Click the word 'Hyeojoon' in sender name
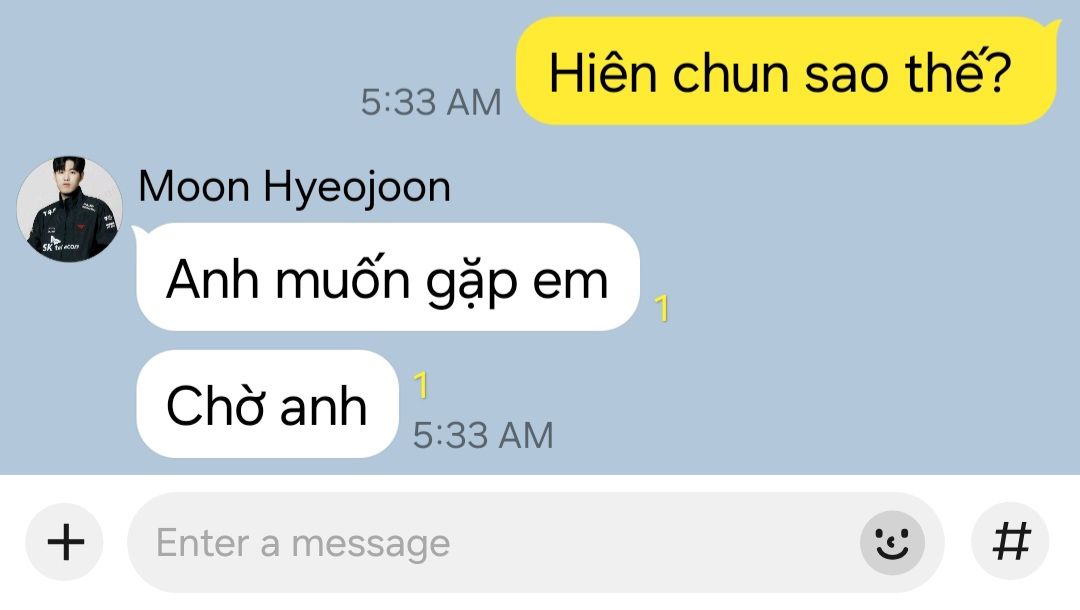Screen dimensions: 1080x610 [357, 189]
